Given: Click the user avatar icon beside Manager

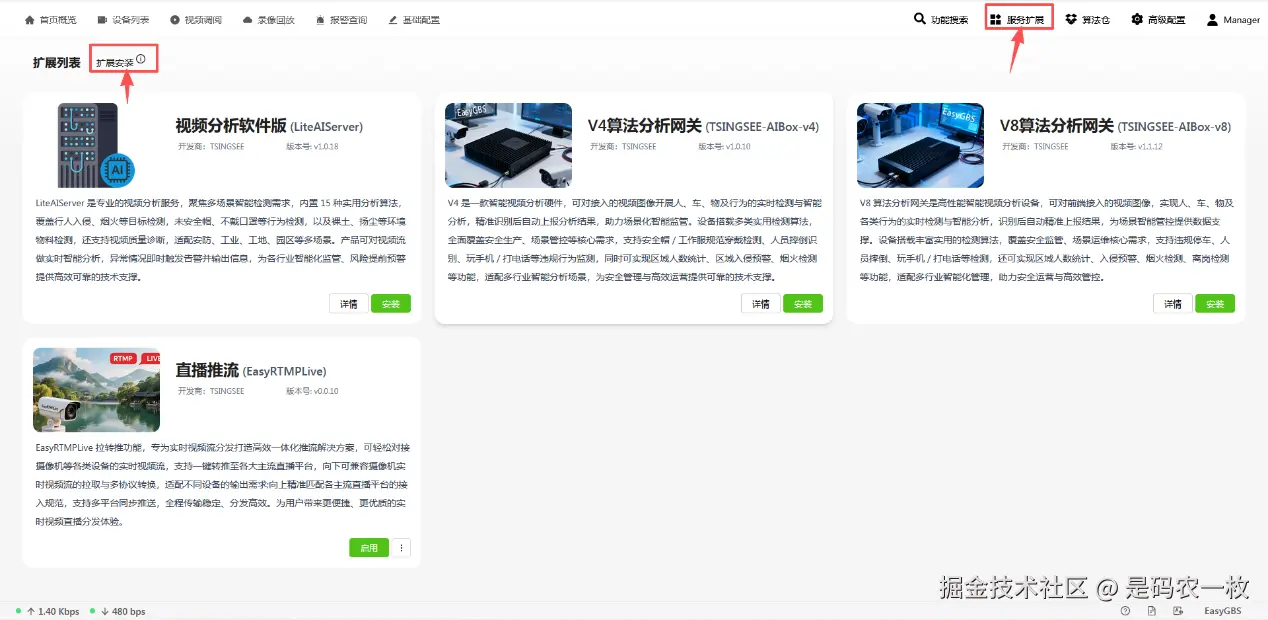Looking at the screenshot, I should [x=1212, y=19].
